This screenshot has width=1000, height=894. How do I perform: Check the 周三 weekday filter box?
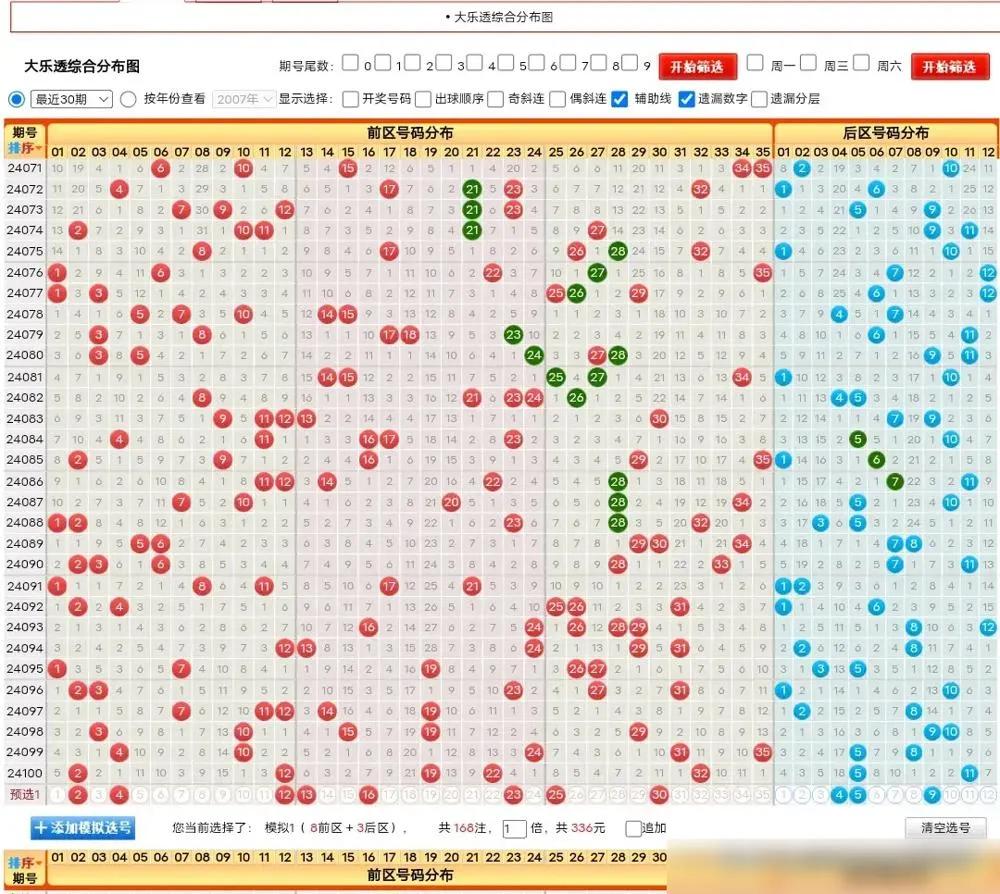click(x=808, y=63)
